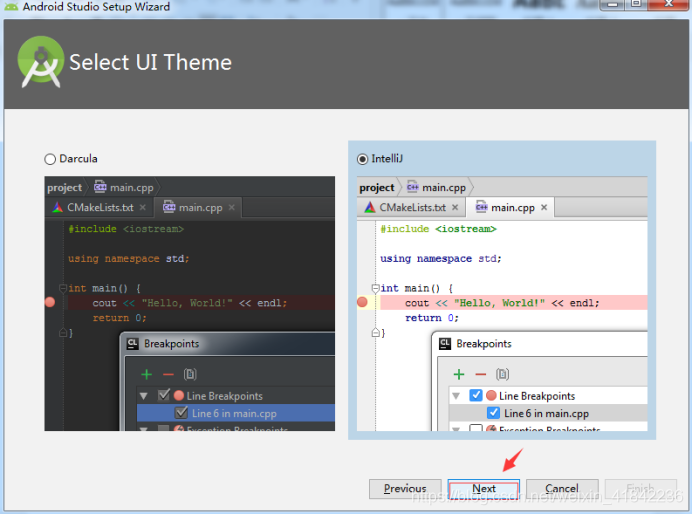
Task: Click "Darcula" label text
Action: 78,159
